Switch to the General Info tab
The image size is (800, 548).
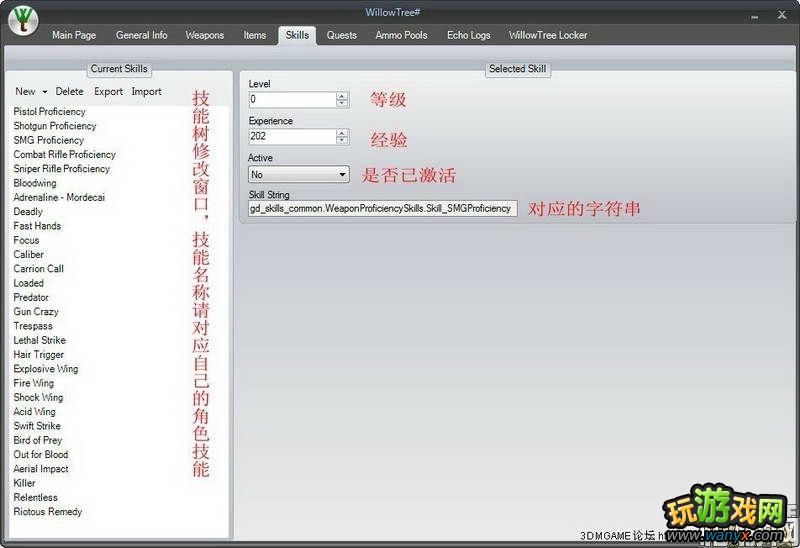point(141,35)
